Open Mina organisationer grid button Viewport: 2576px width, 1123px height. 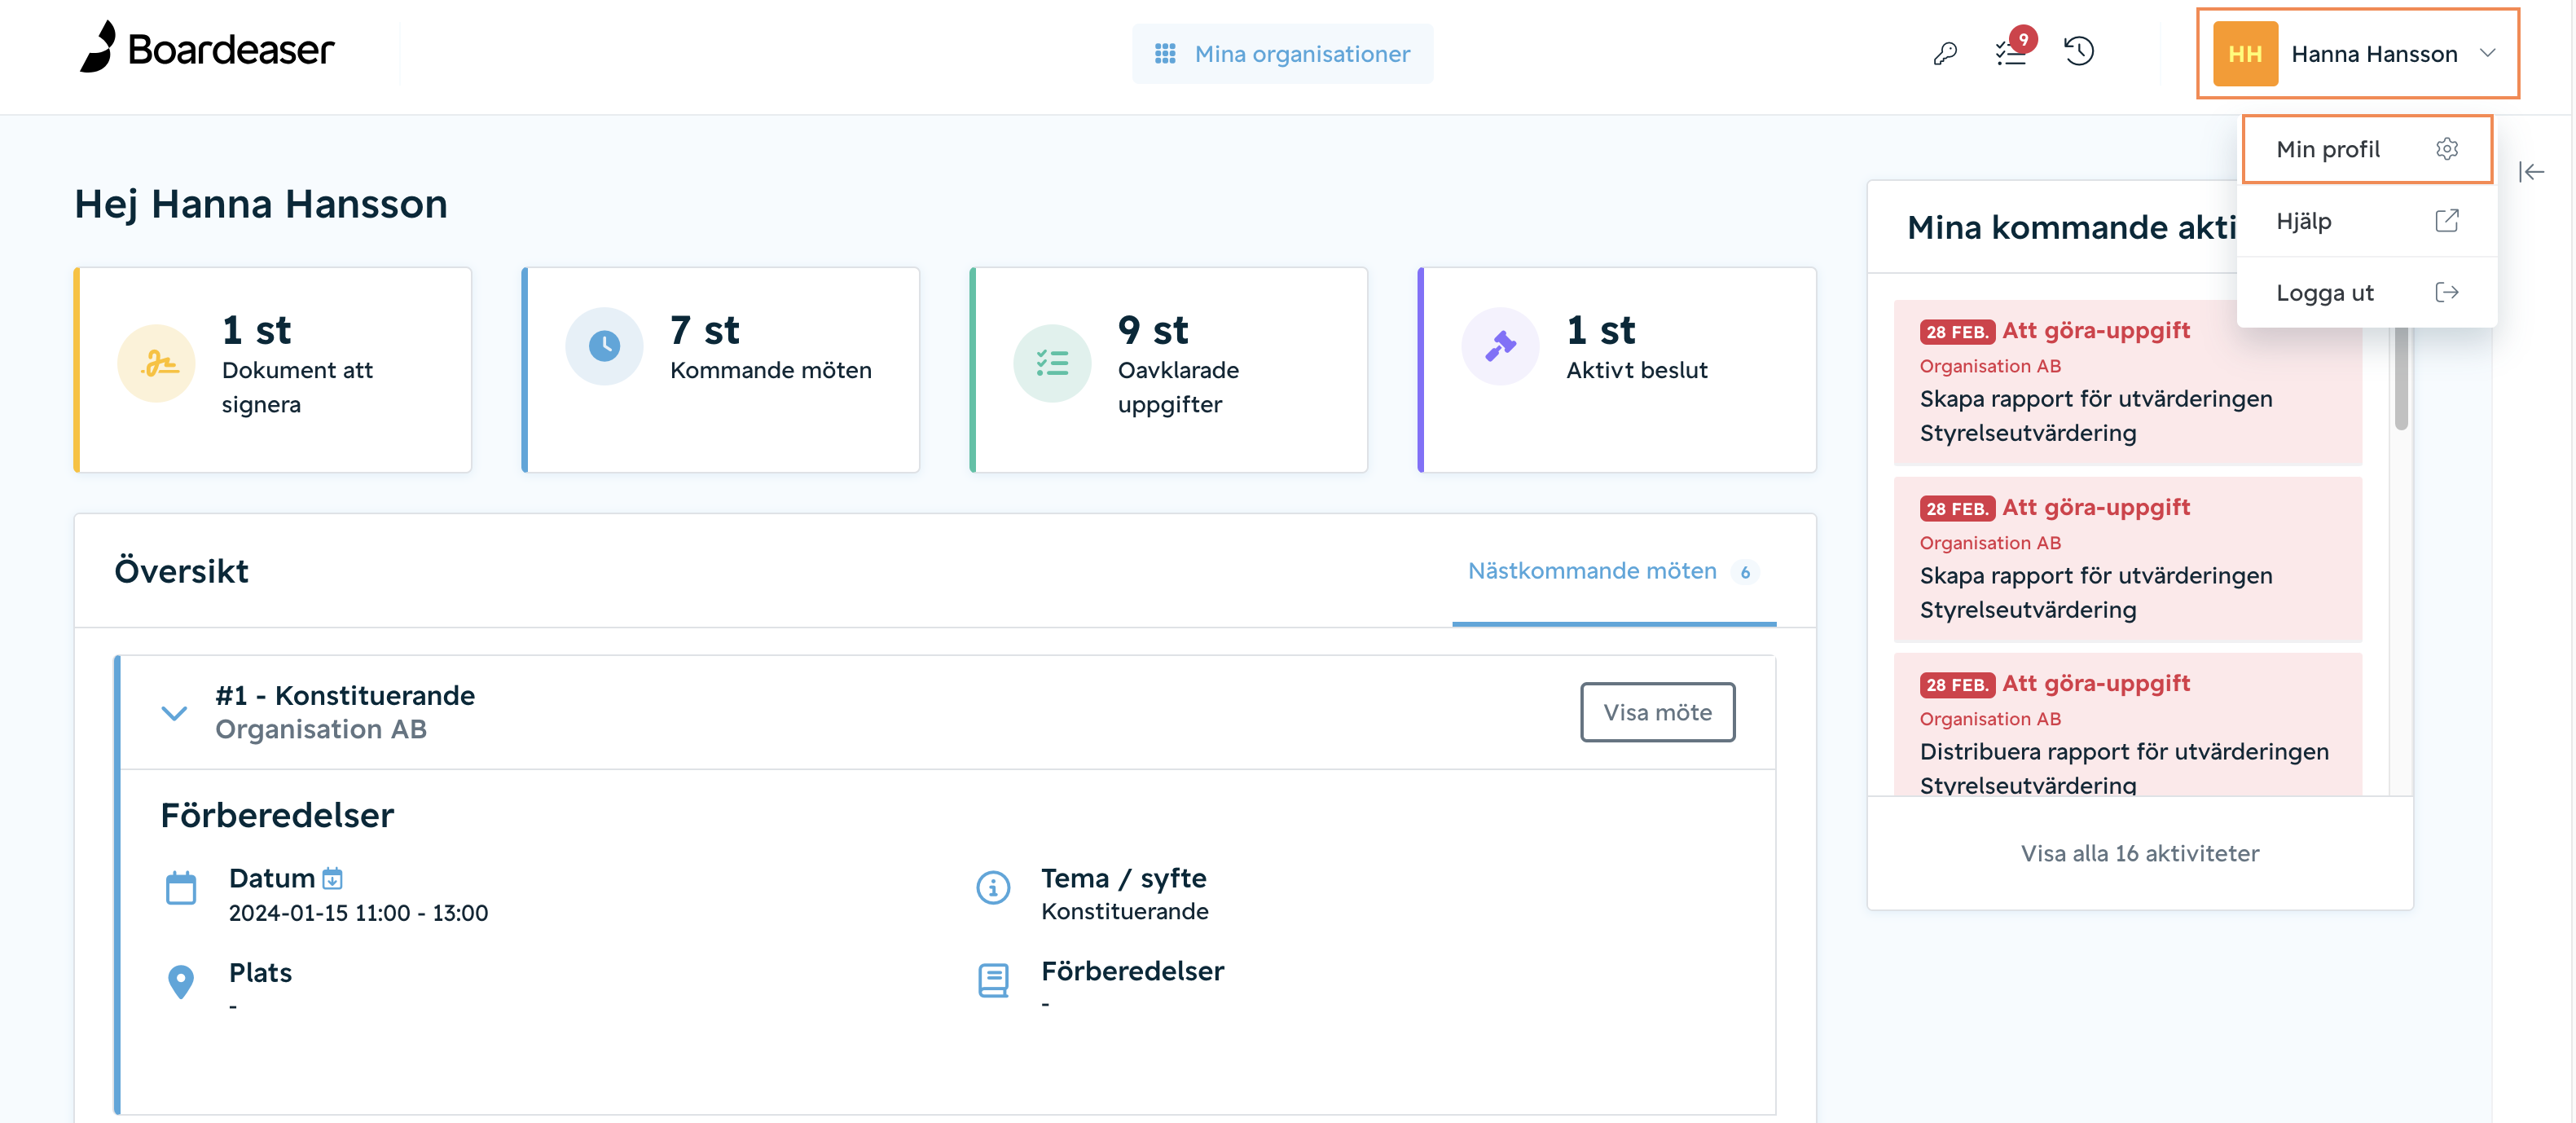(x=1282, y=54)
